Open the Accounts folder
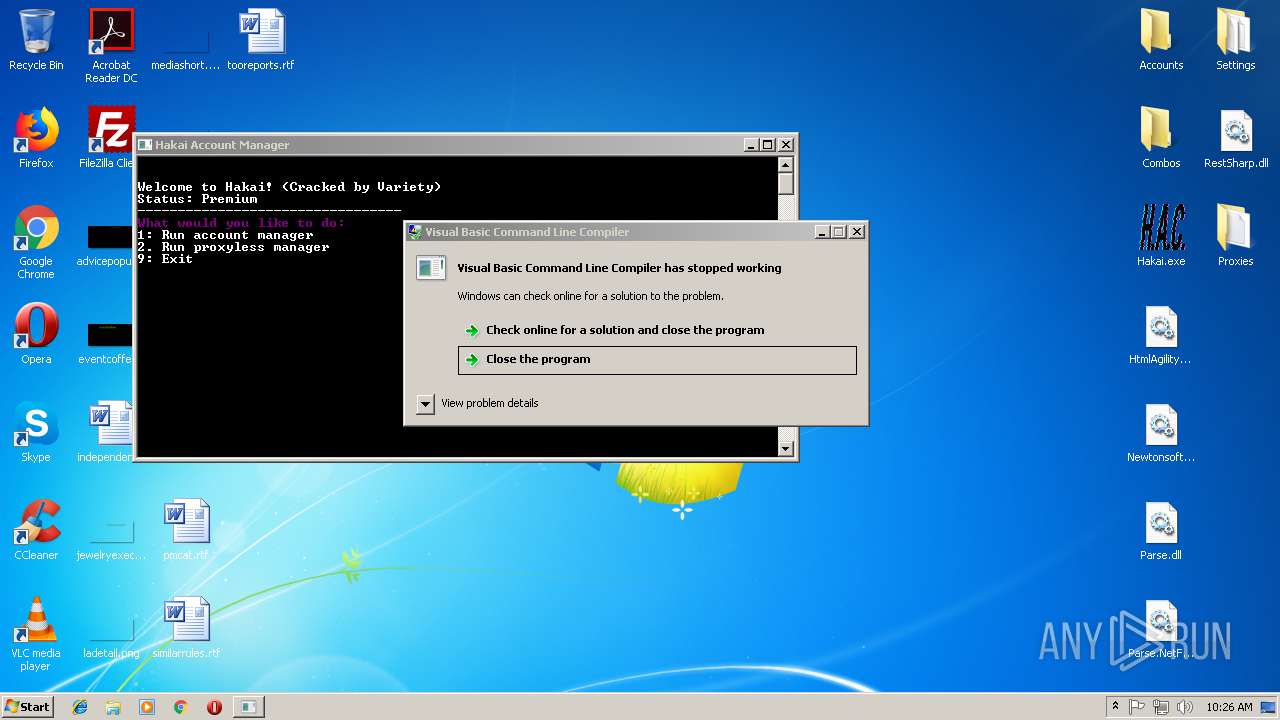The width and height of the screenshot is (1280, 720). (x=1161, y=40)
